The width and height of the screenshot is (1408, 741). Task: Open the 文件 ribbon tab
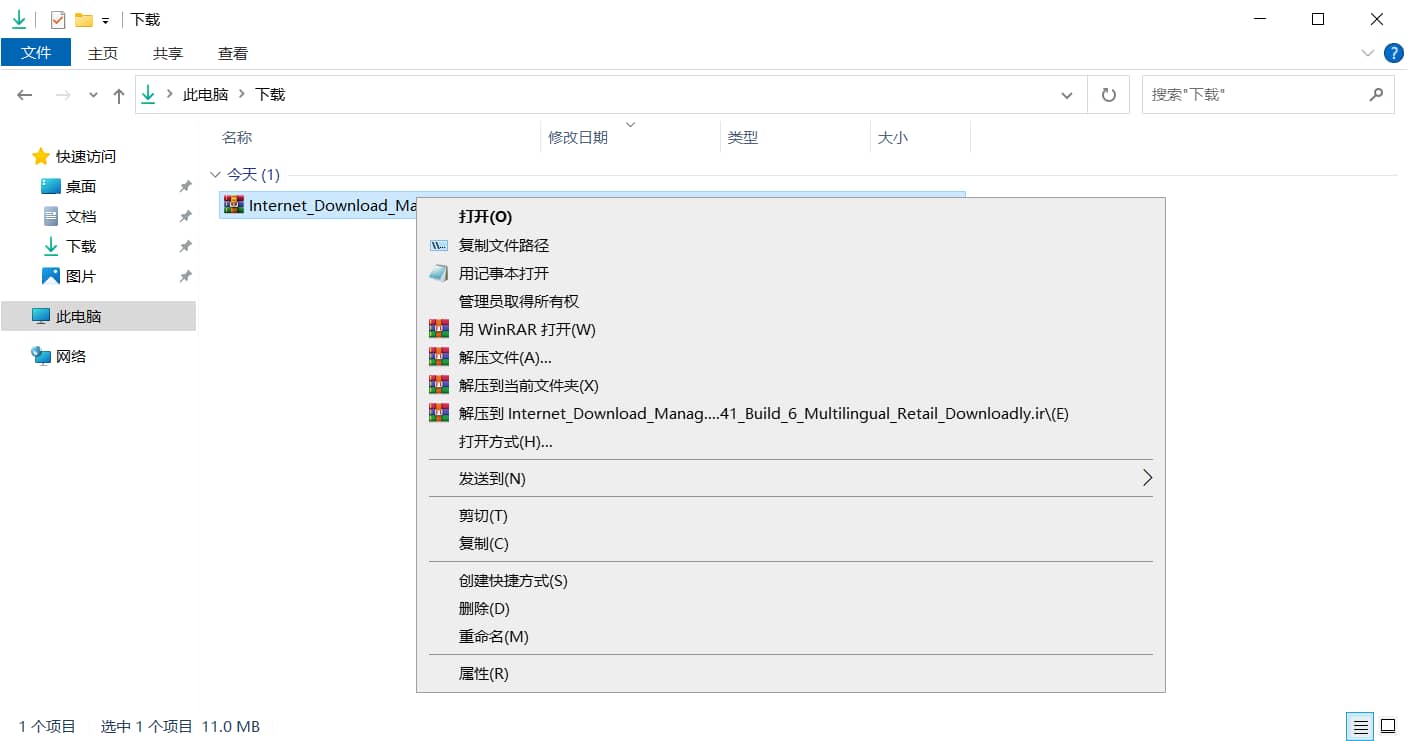pyautogui.click(x=36, y=53)
